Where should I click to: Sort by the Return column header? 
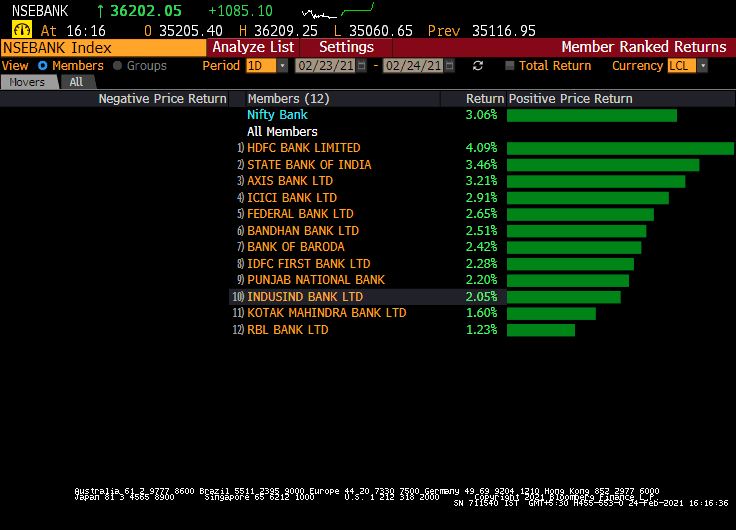484,99
